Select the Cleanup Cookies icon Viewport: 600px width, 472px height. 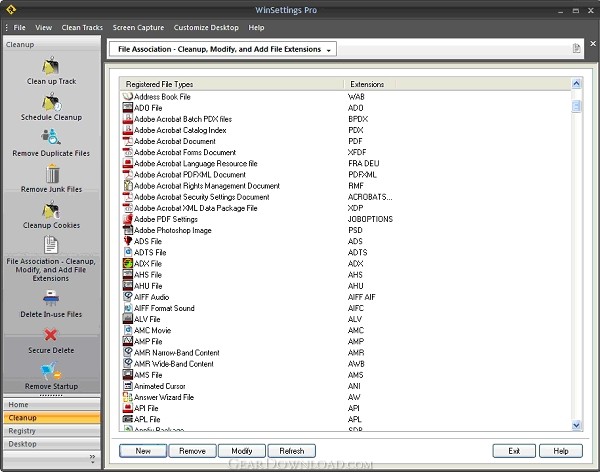[x=51, y=211]
